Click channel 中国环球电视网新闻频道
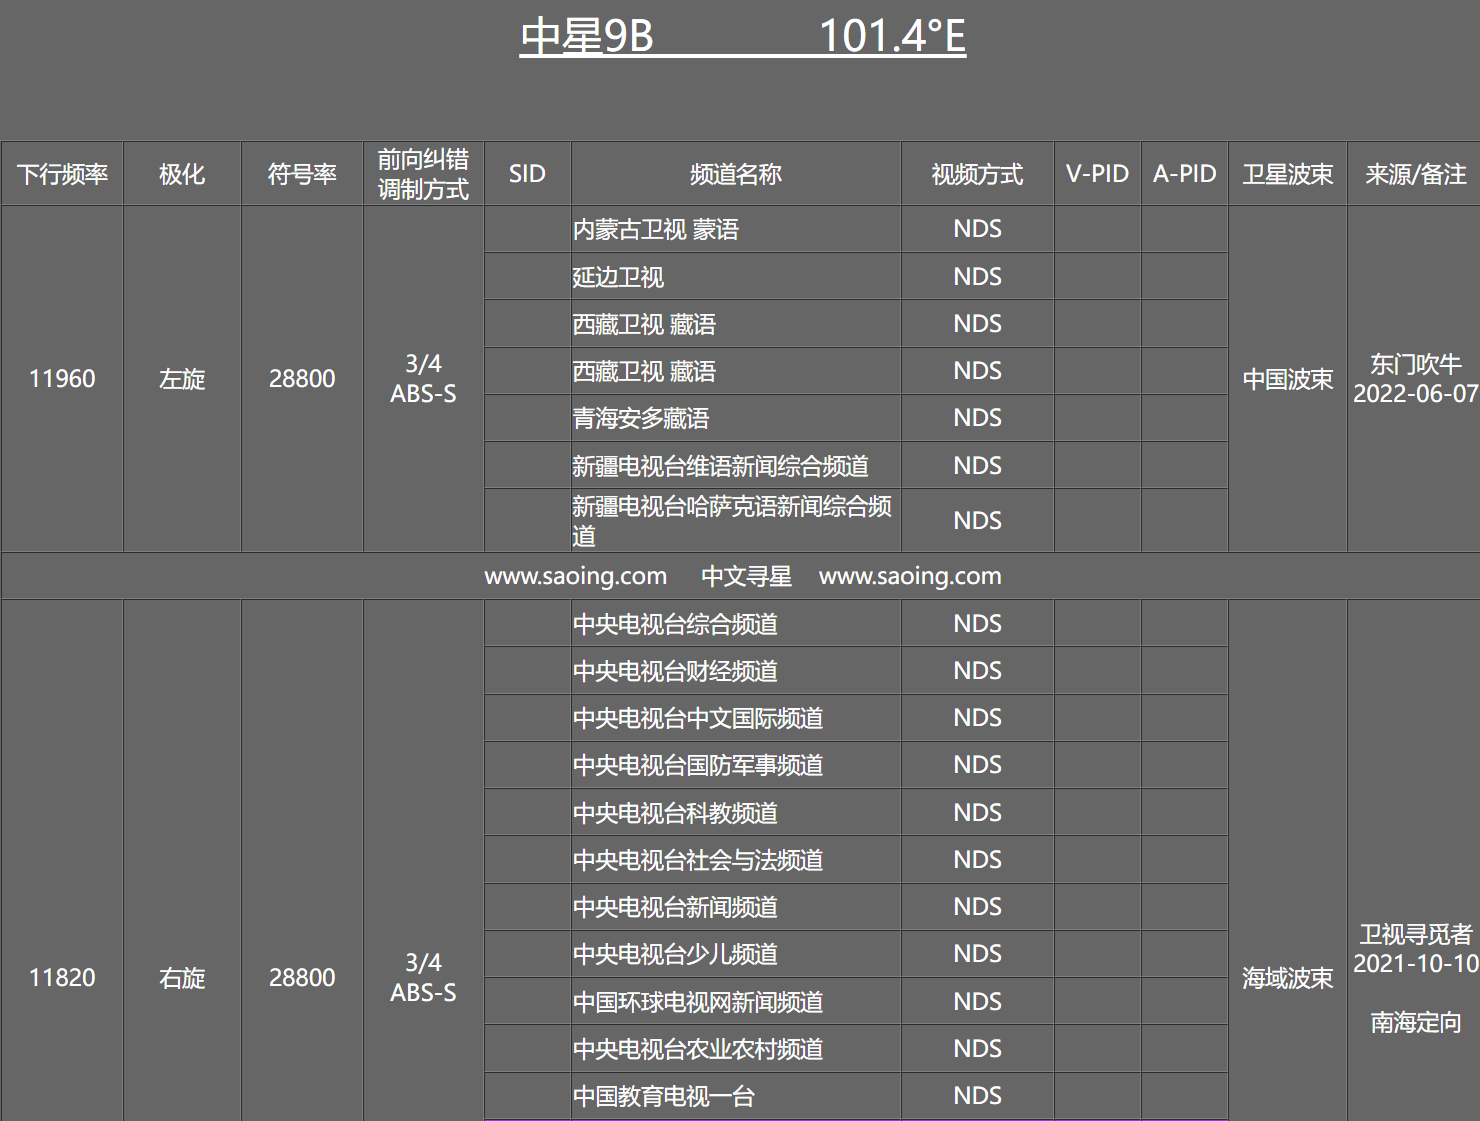The height and width of the screenshot is (1121, 1480). pyautogui.click(x=698, y=1002)
